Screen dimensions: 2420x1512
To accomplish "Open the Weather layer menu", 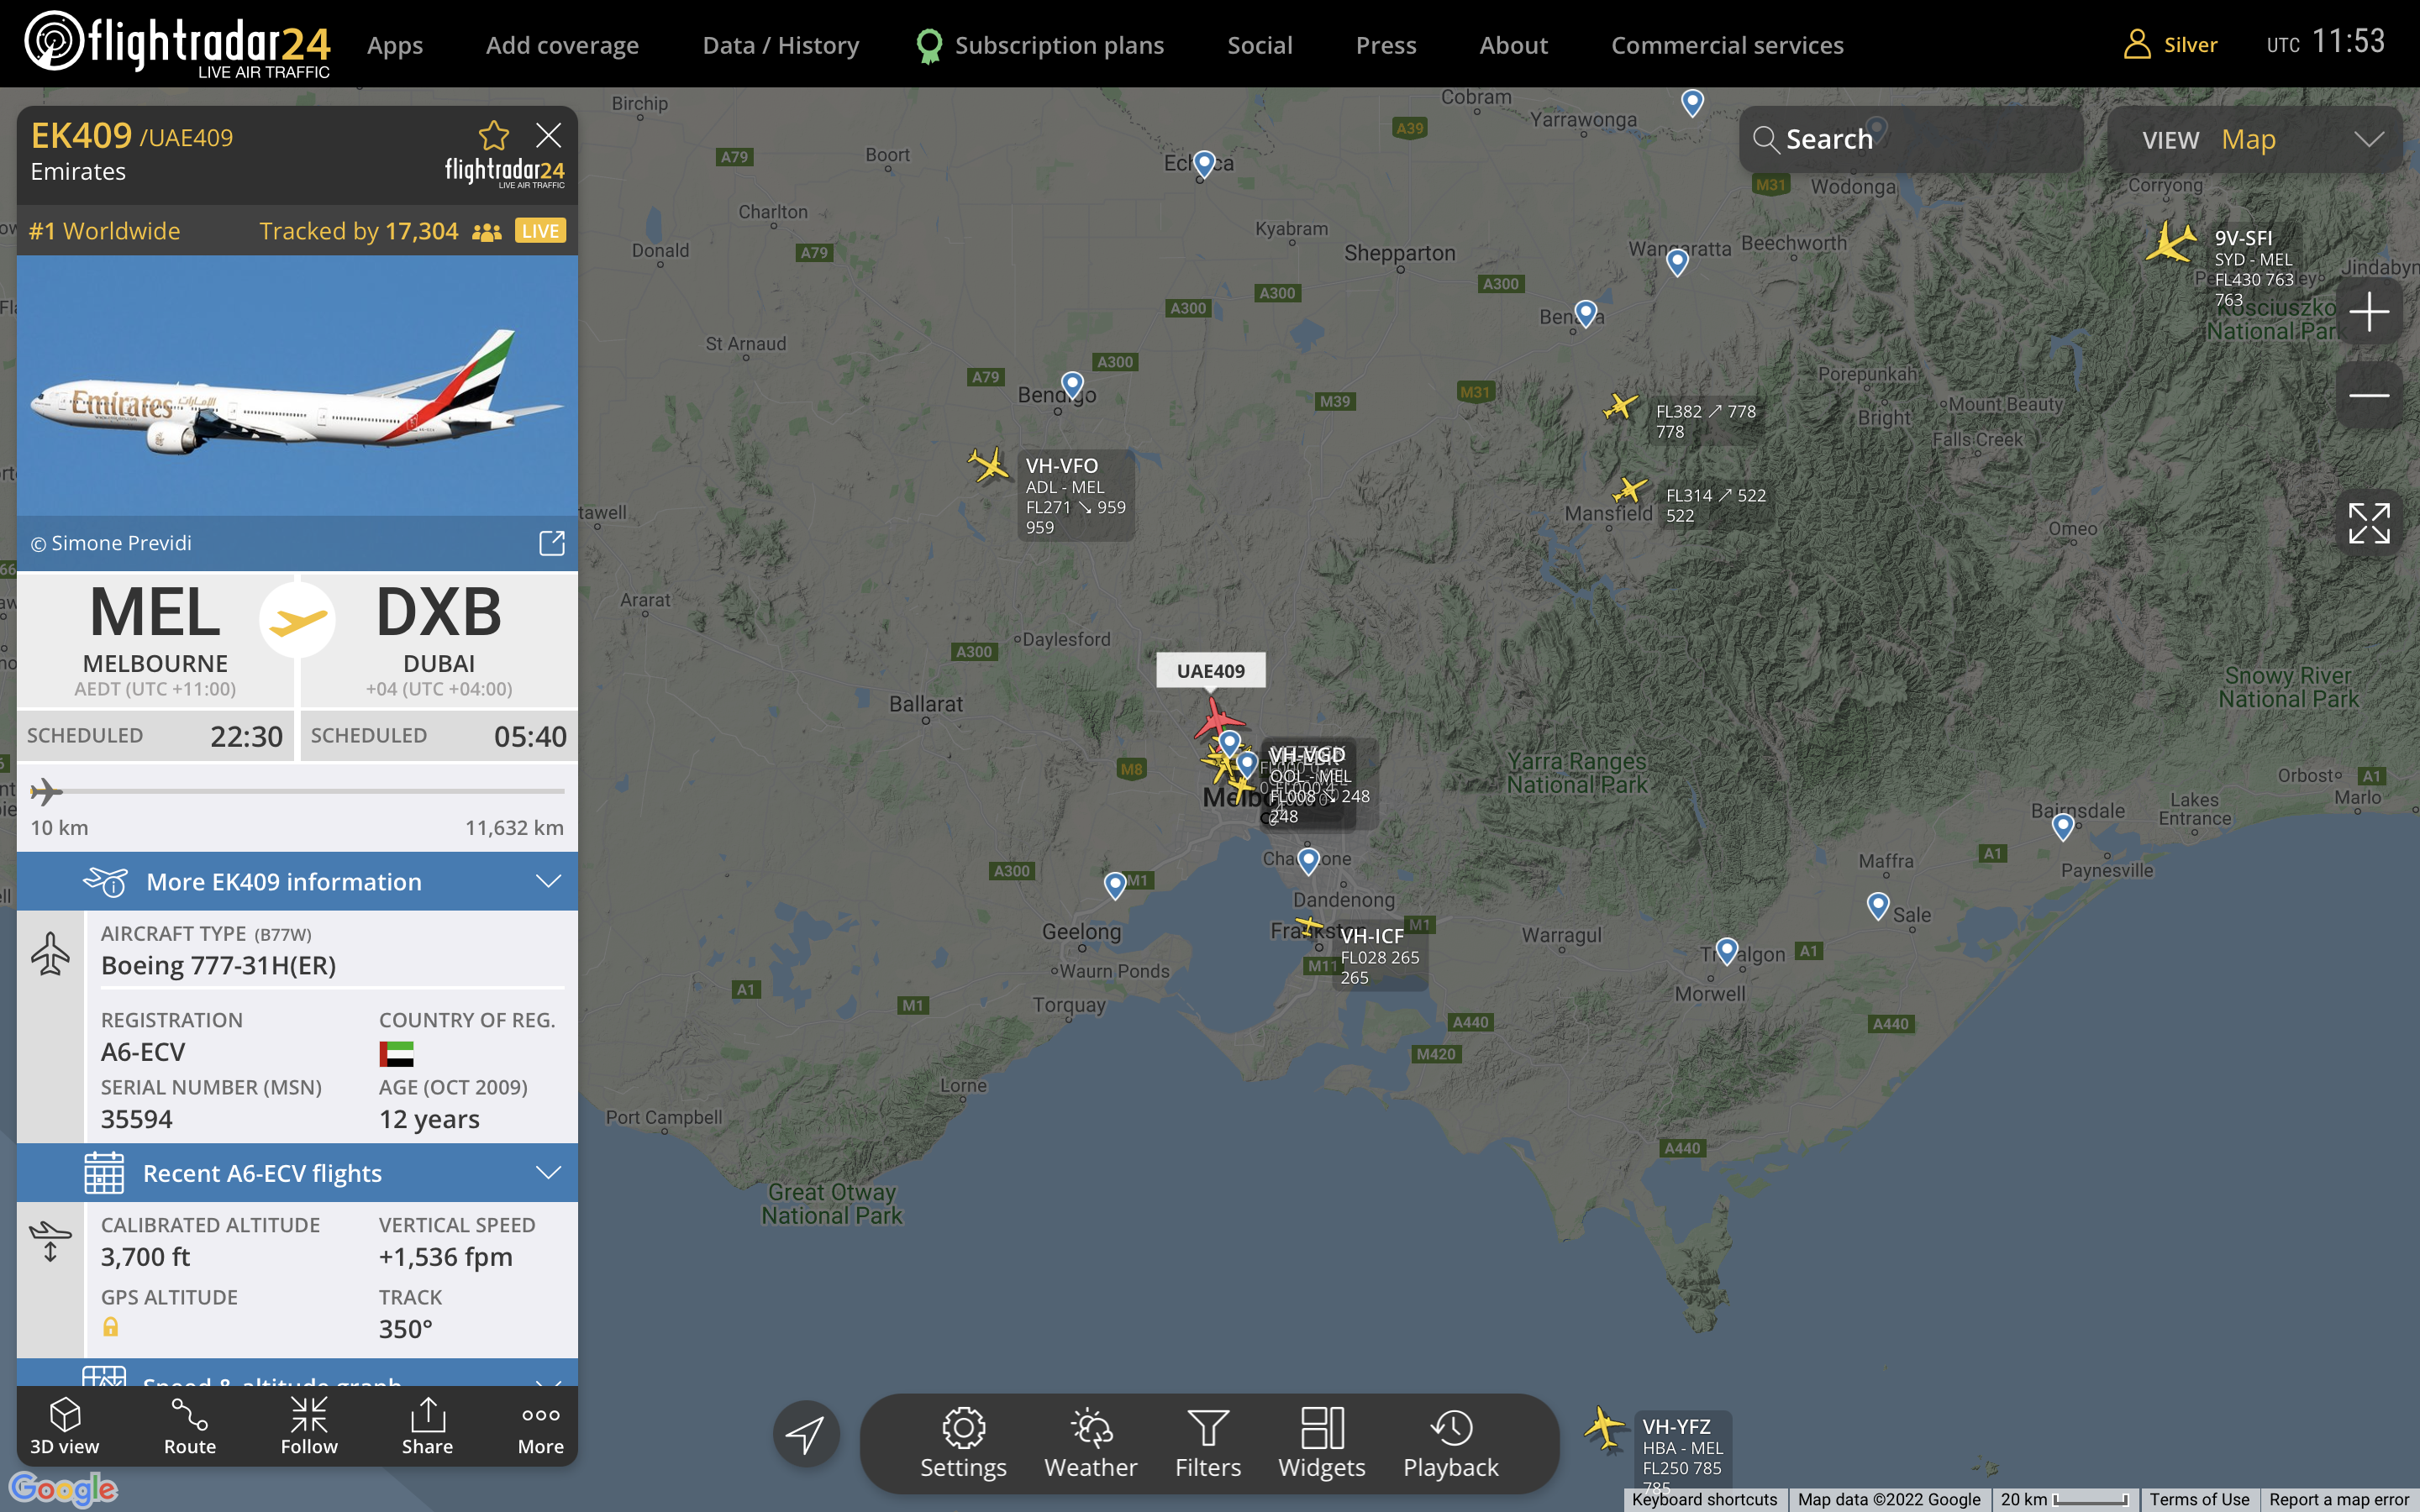I will click(1091, 1444).
